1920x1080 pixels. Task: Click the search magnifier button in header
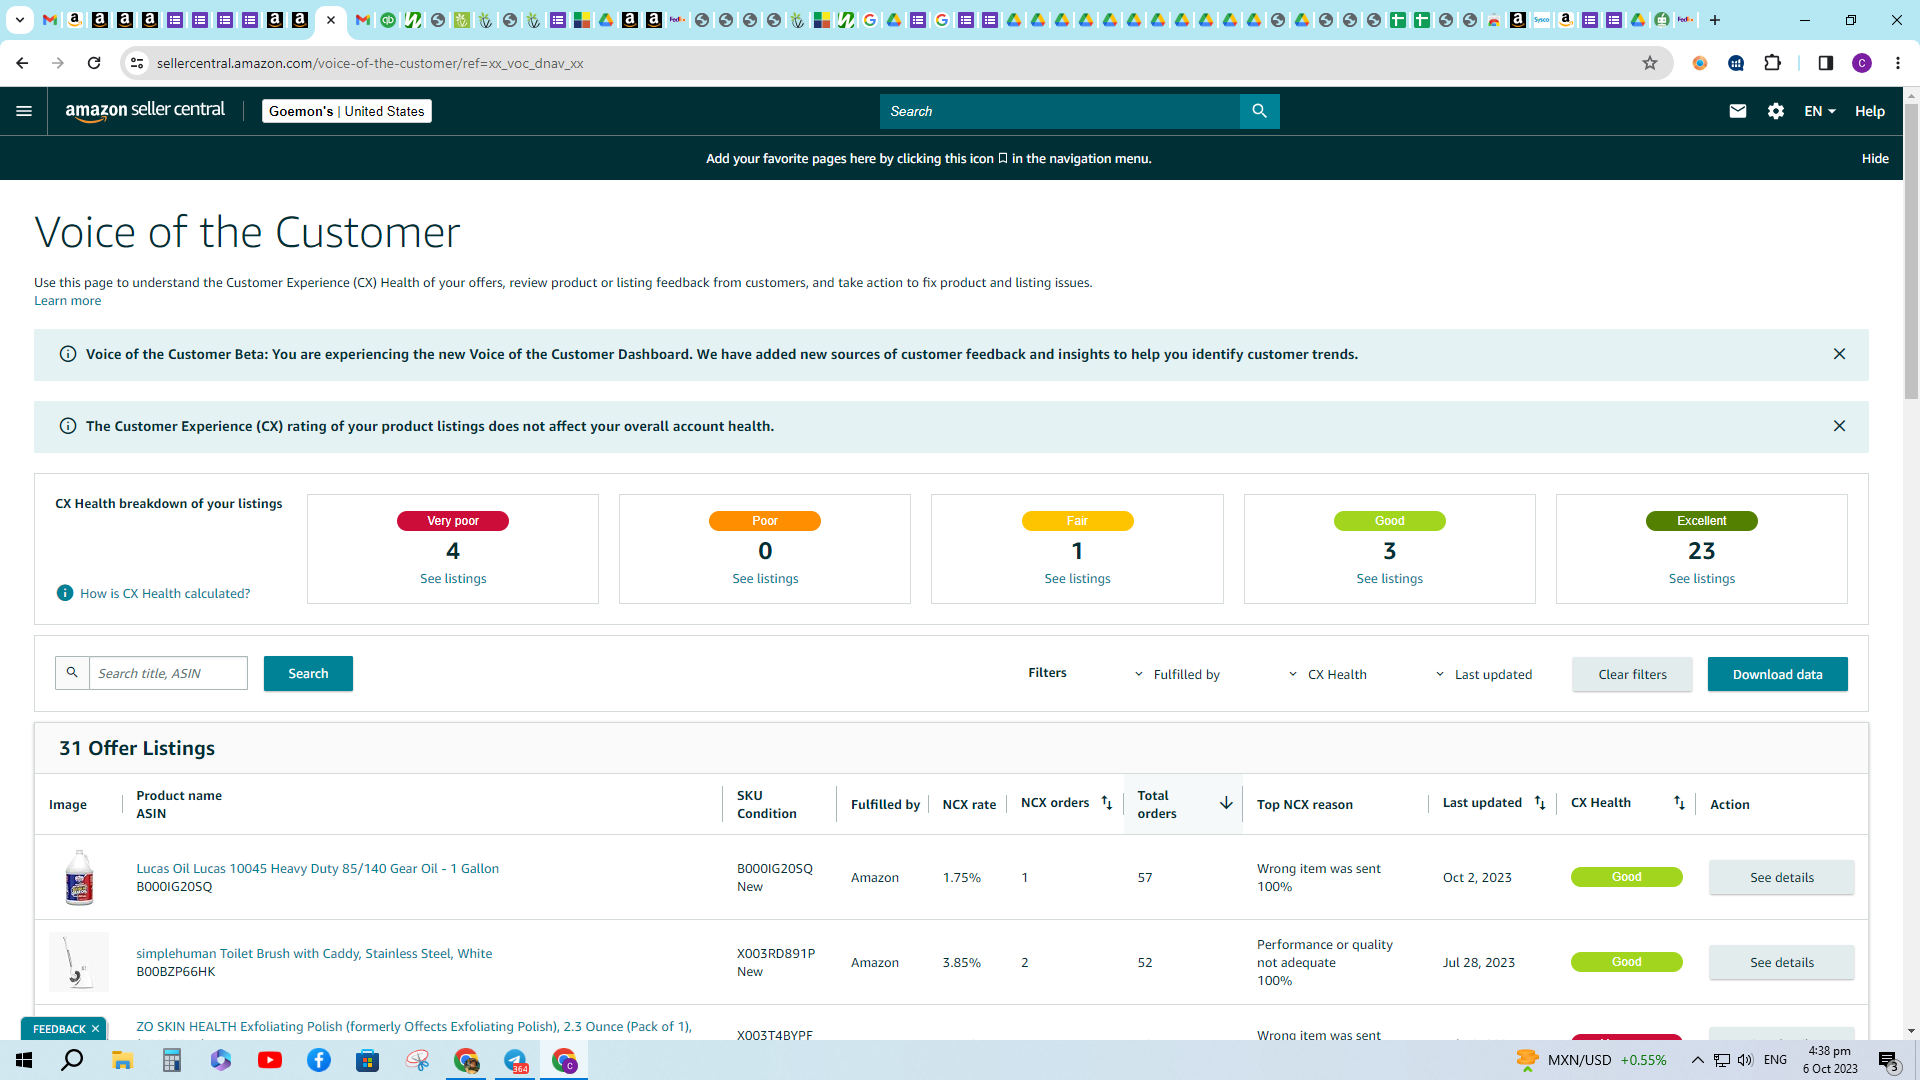click(x=1259, y=111)
